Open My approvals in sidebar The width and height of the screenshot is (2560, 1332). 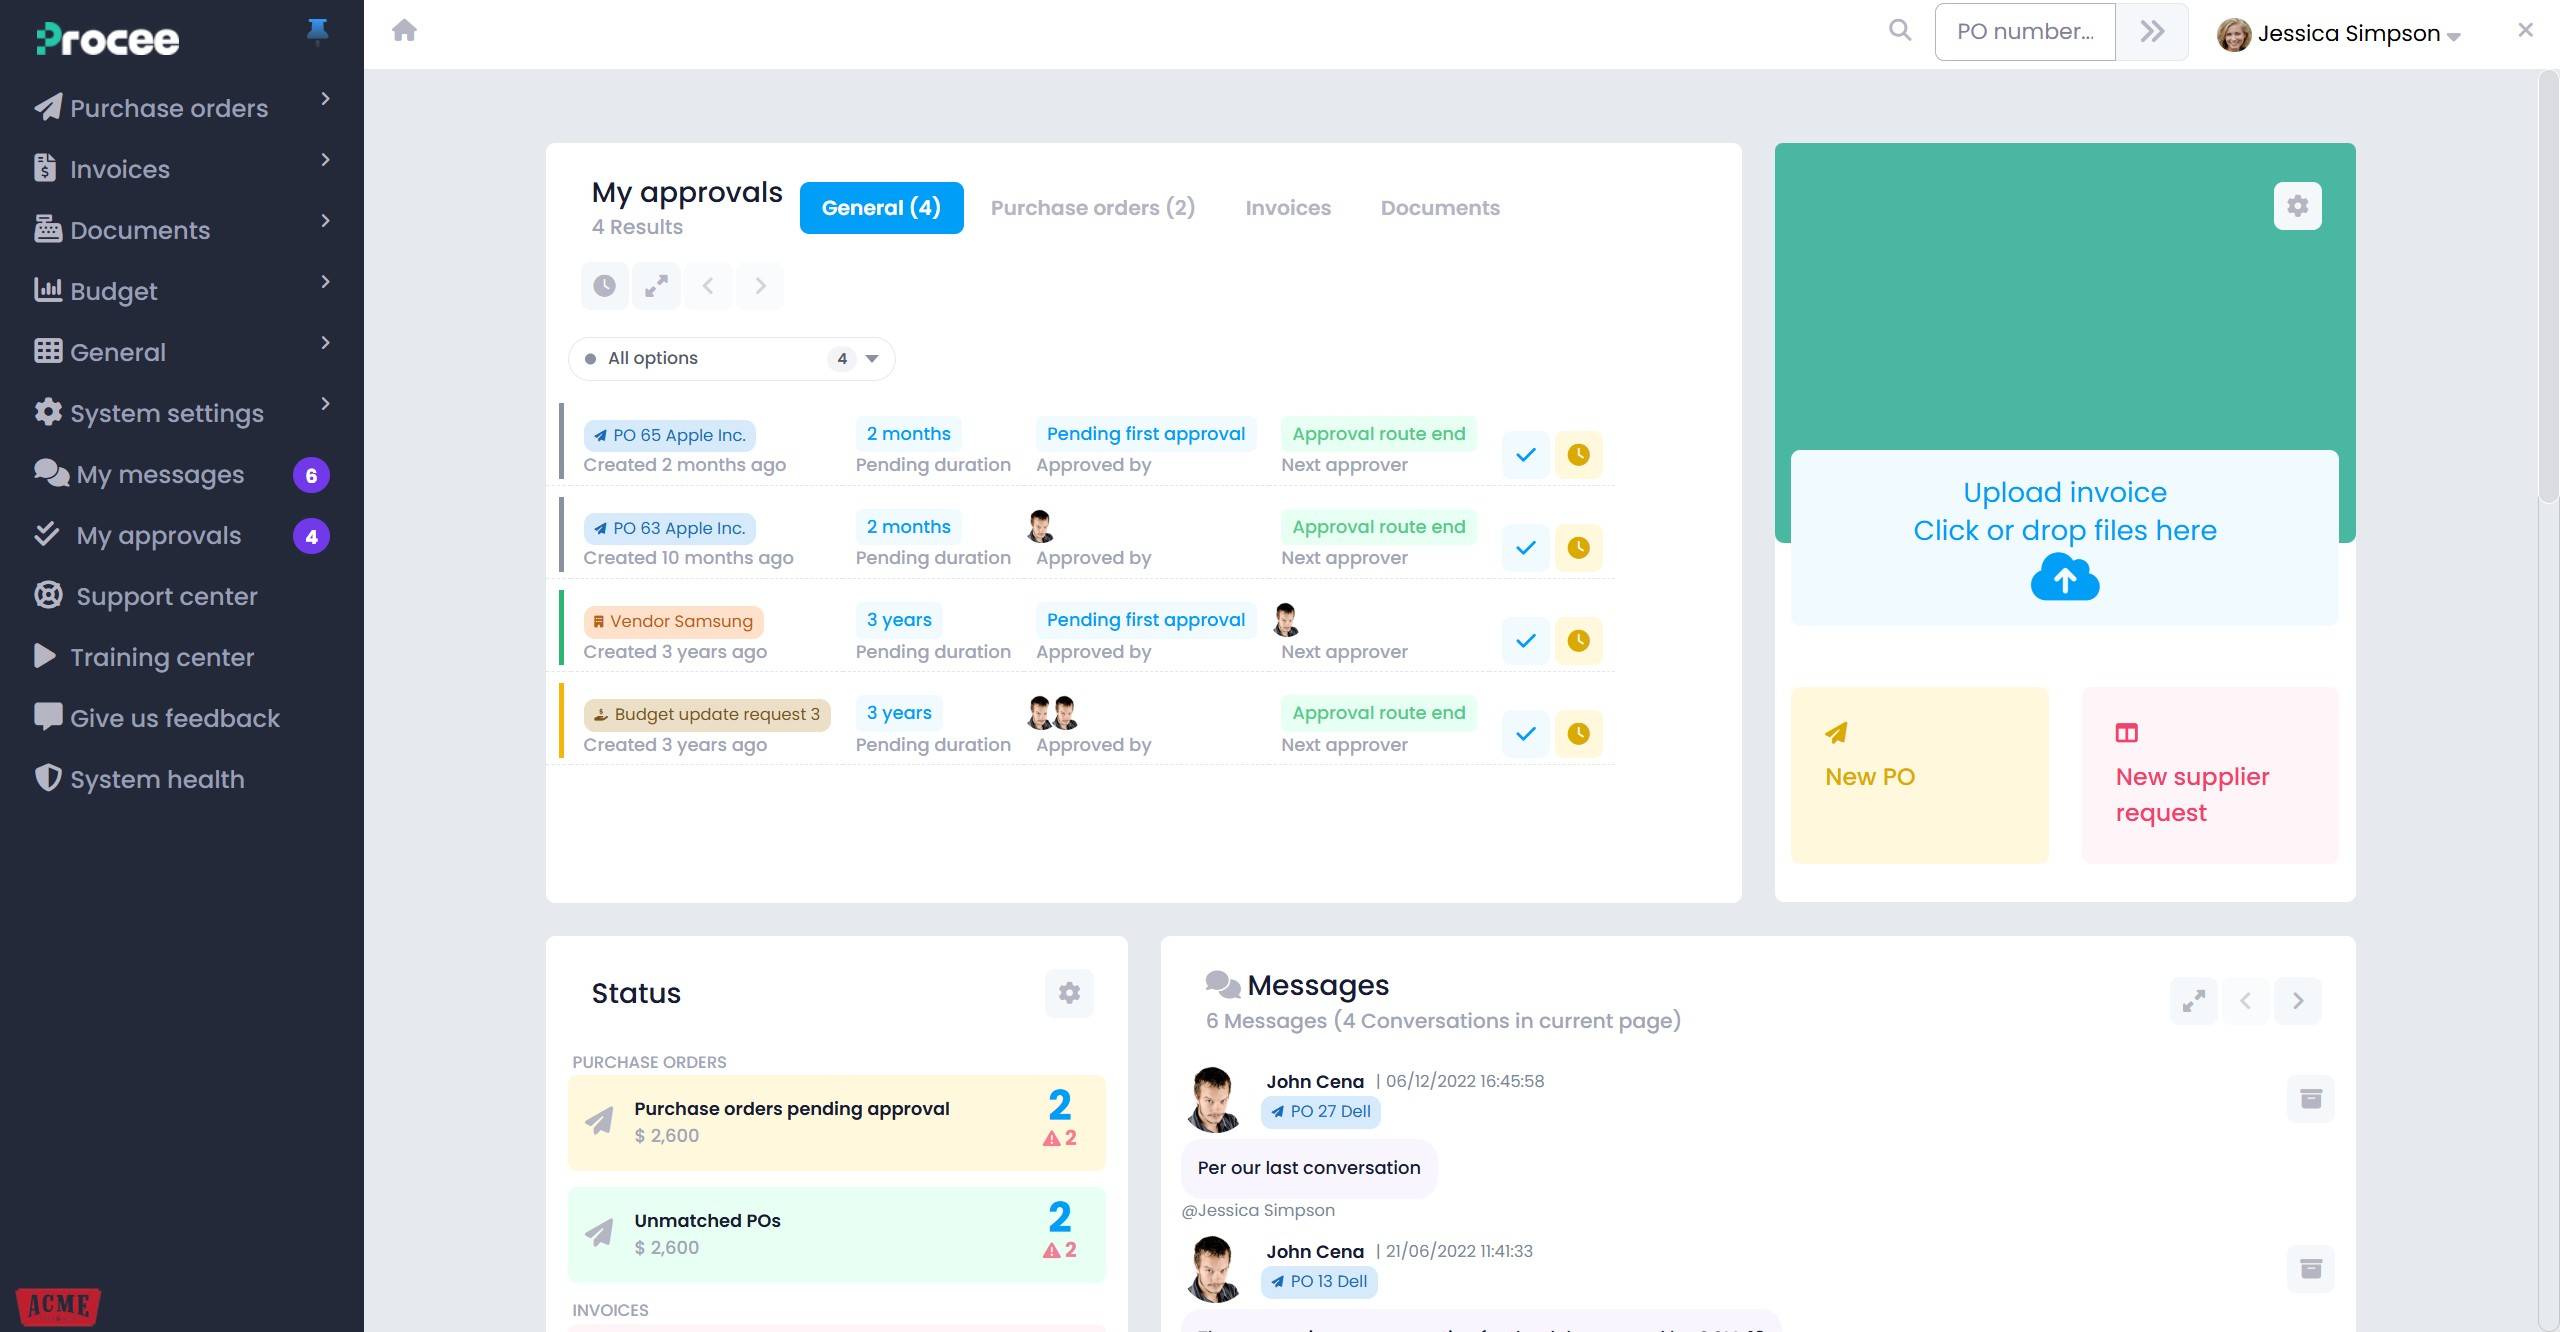point(182,535)
